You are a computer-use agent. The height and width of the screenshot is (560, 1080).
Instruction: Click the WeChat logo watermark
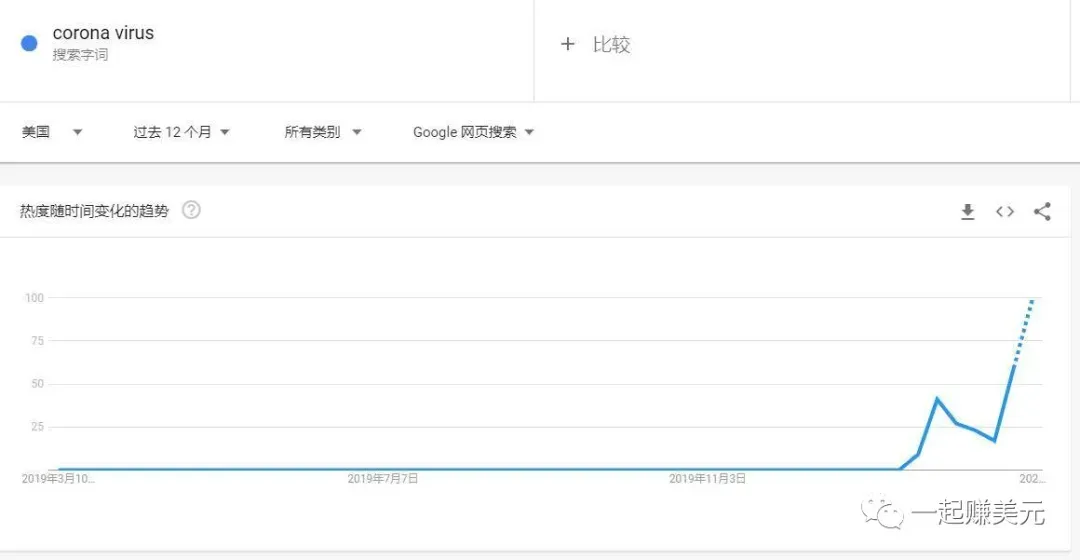(882, 512)
